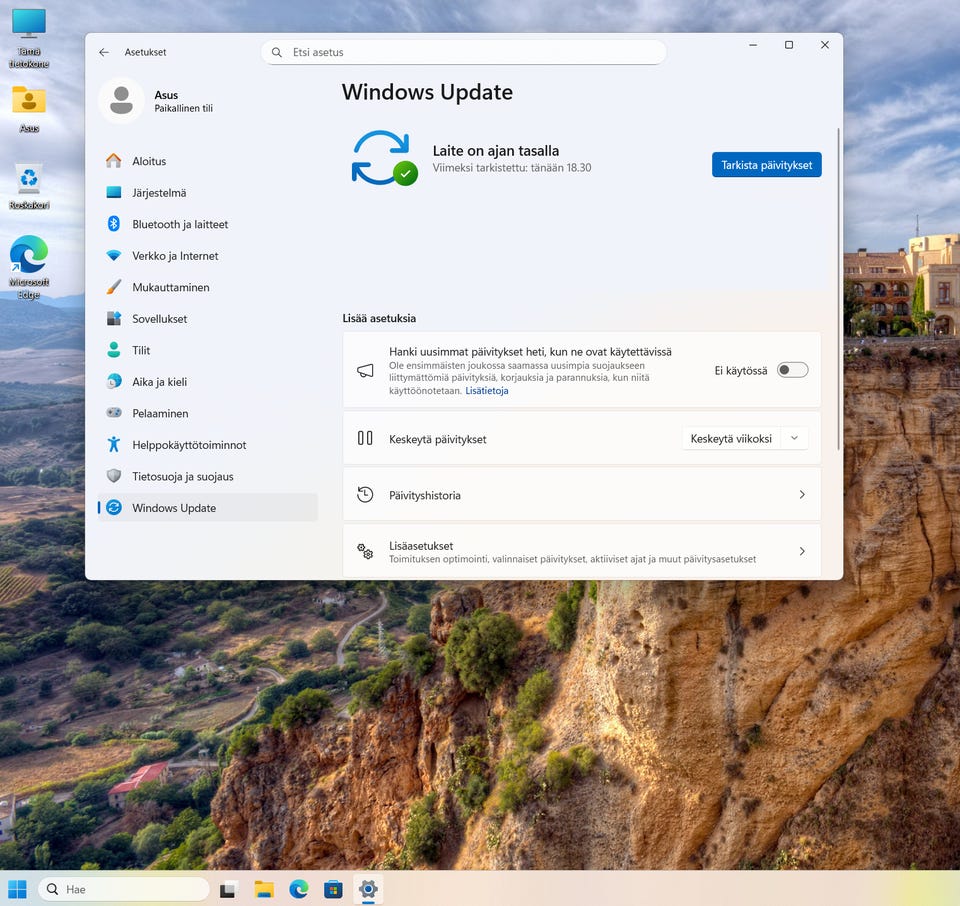The width and height of the screenshot is (960, 906).
Task: Select the Asus folder desktop icon
Action: tap(29, 109)
